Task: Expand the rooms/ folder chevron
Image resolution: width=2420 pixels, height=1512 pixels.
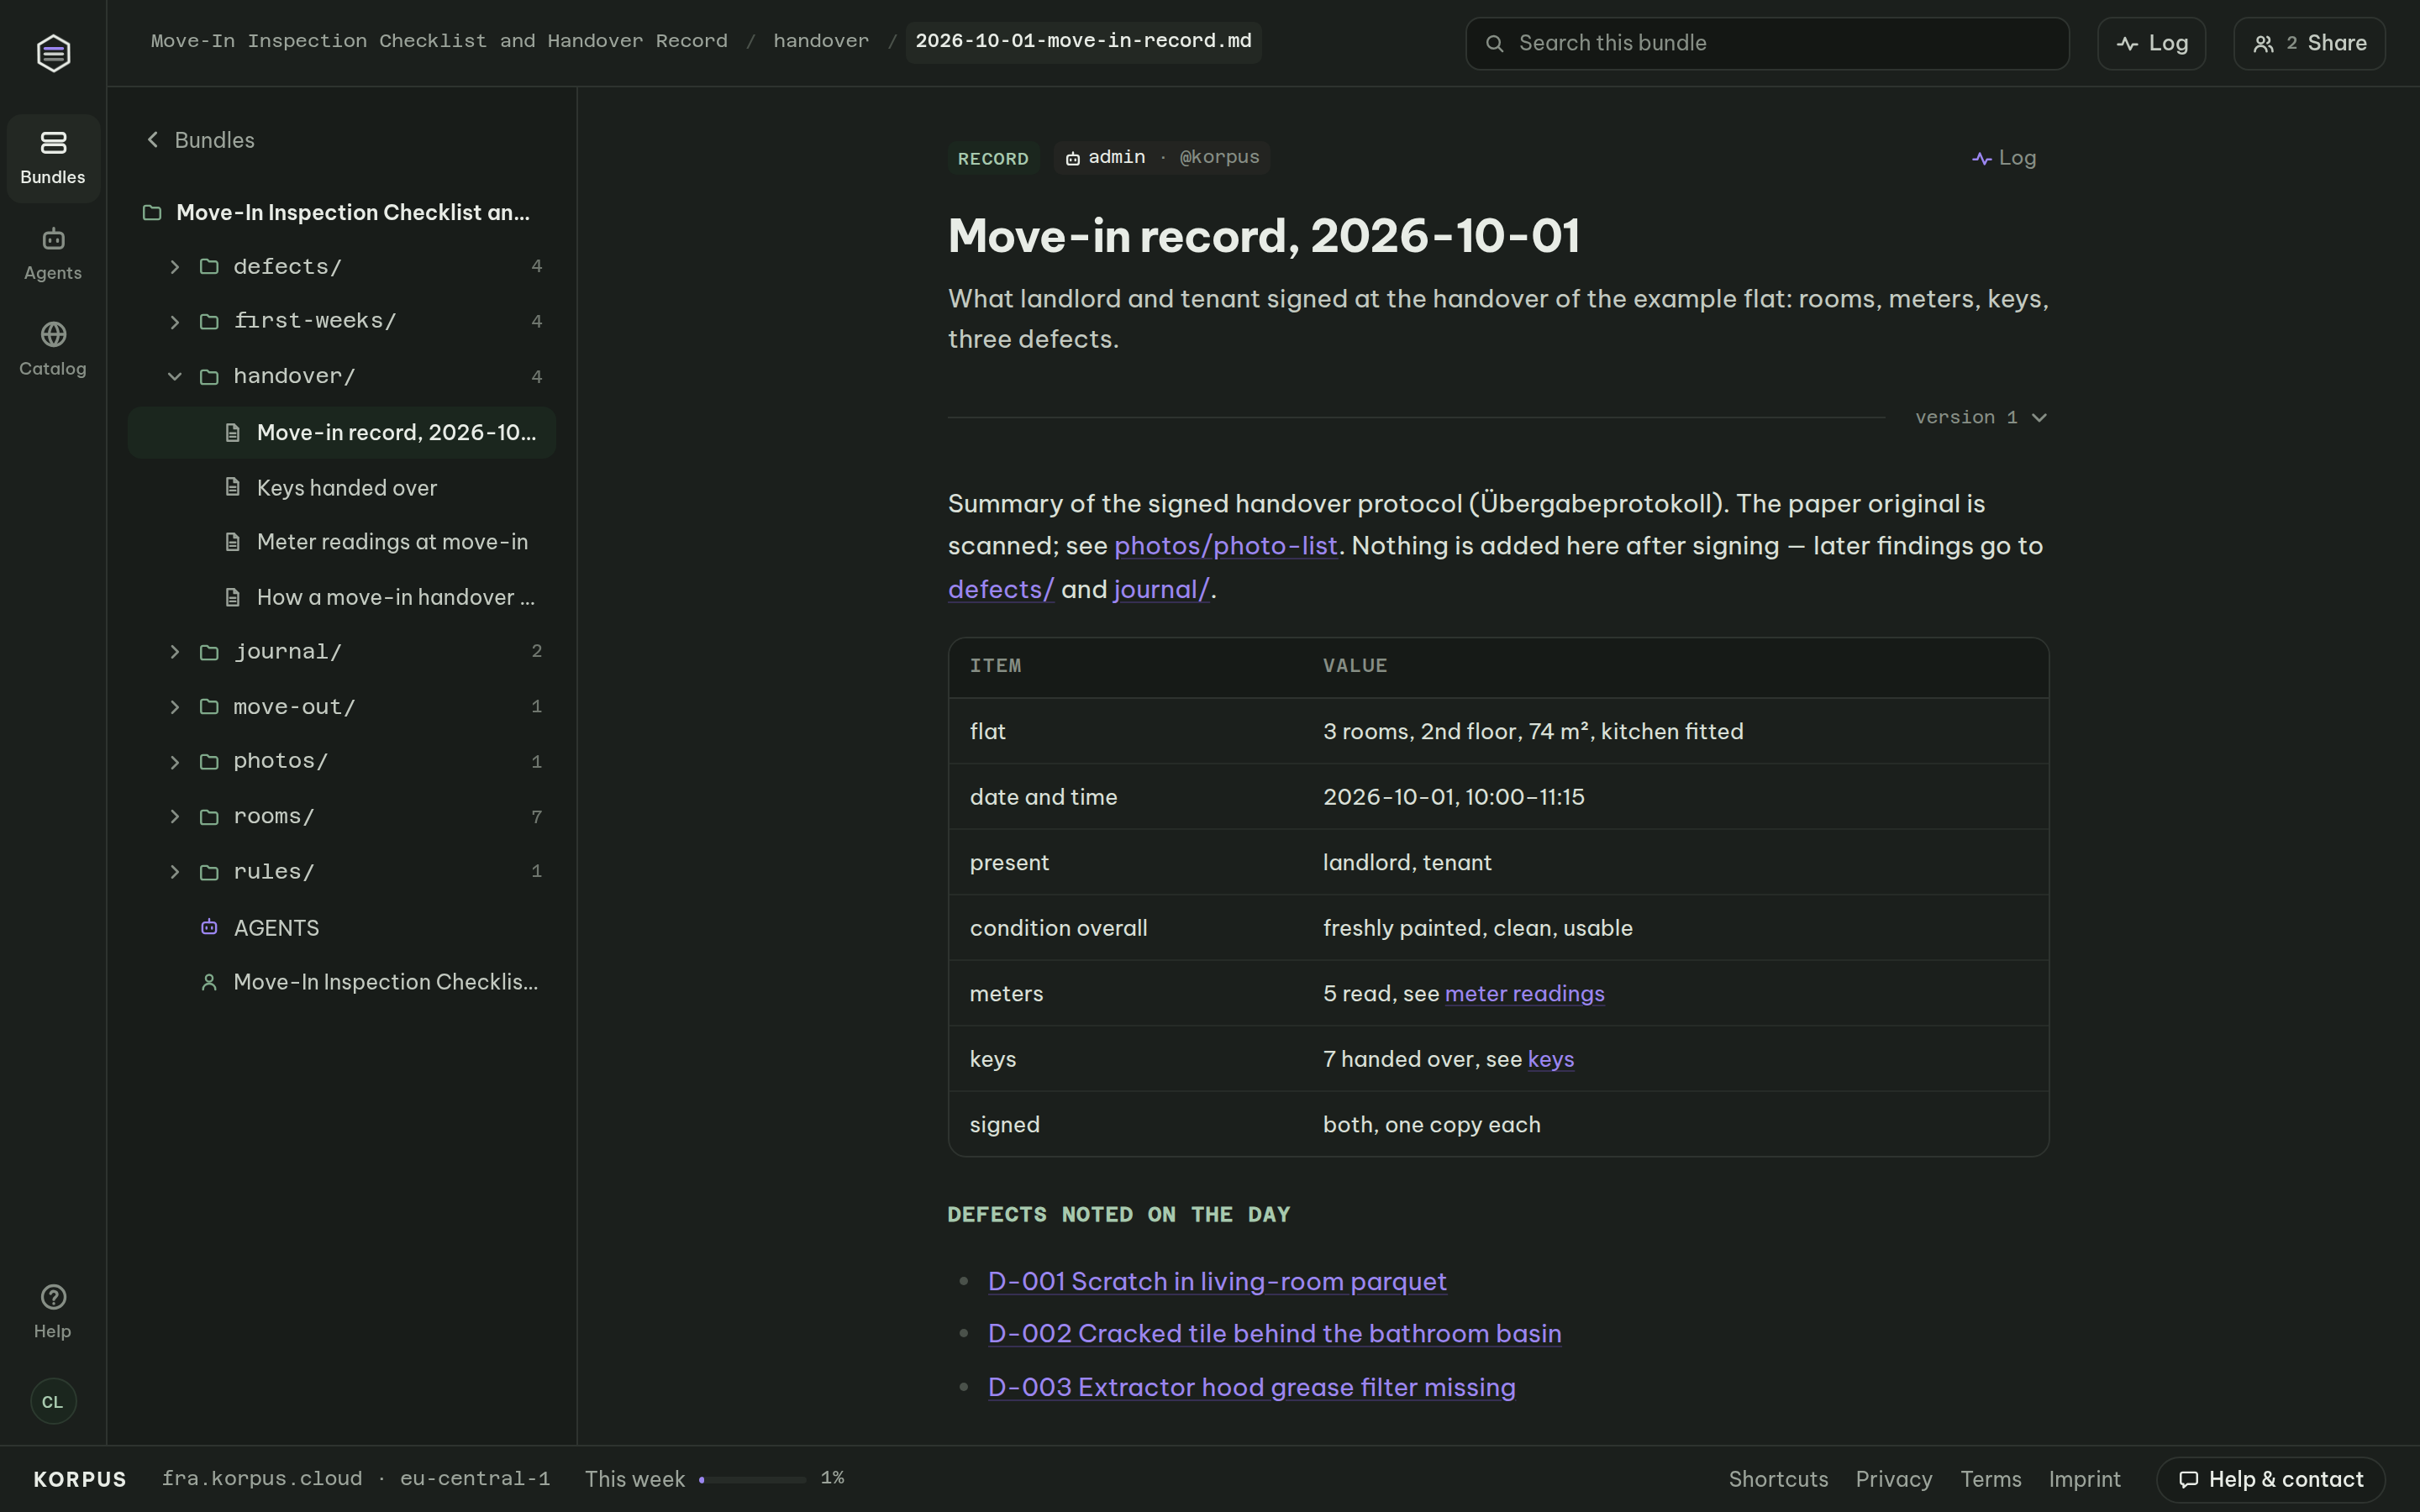Action: (175, 817)
